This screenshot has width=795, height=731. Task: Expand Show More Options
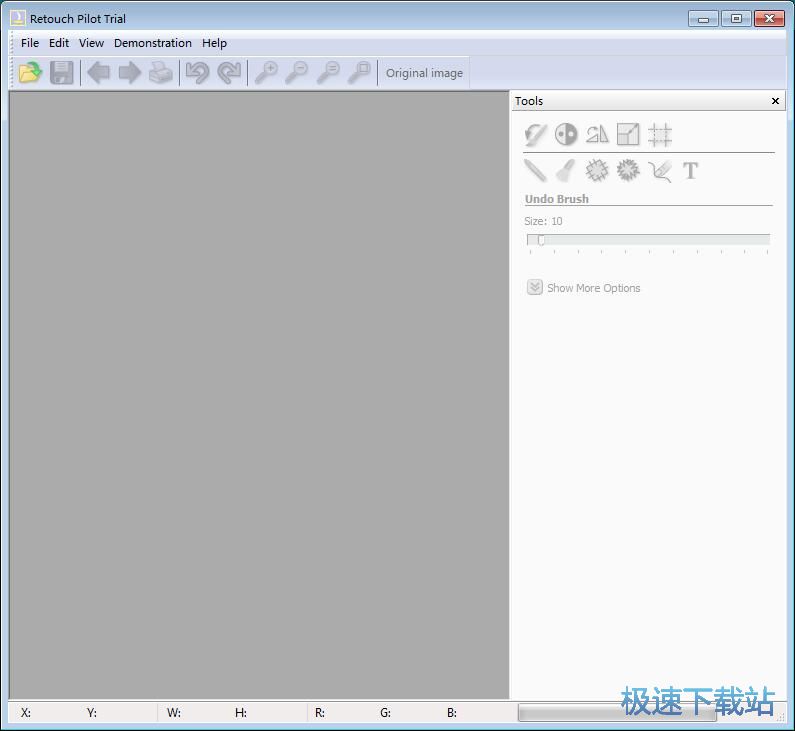tap(584, 287)
